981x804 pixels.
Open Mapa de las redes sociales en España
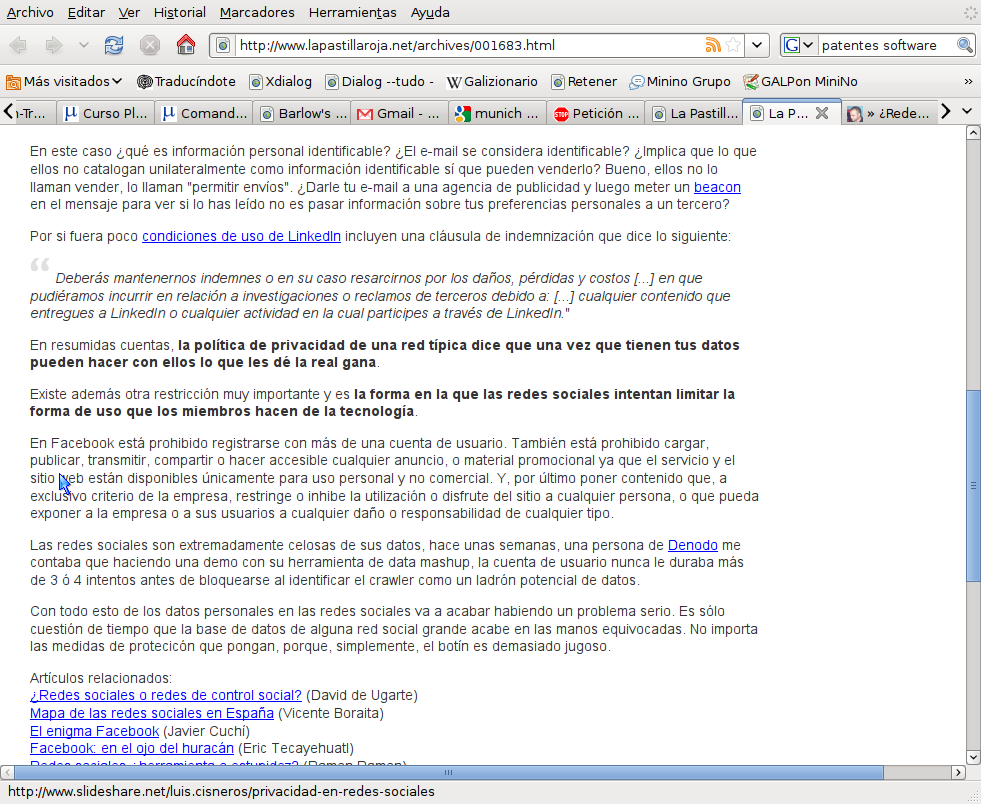pos(152,713)
